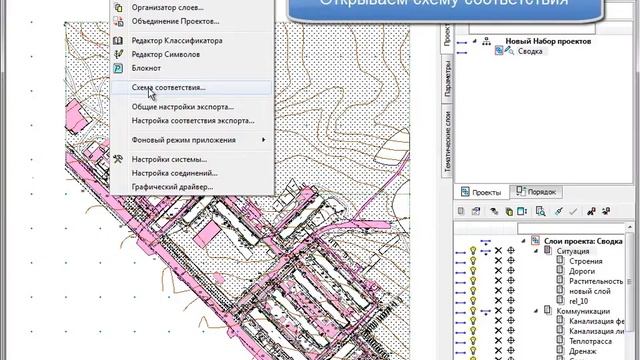Click the crosshair icon in Ситуация row
Image resolution: width=640 pixels, height=360 pixels.
coord(511,251)
